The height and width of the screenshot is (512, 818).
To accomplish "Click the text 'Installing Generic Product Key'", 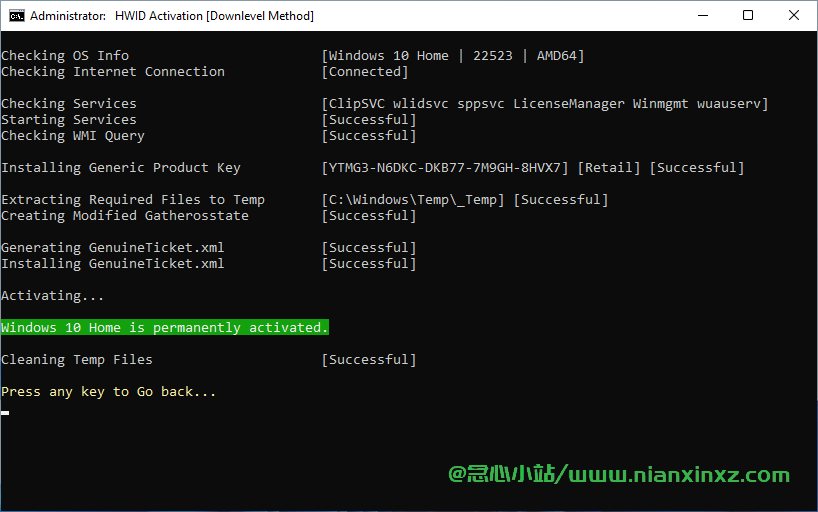I will [121, 168].
